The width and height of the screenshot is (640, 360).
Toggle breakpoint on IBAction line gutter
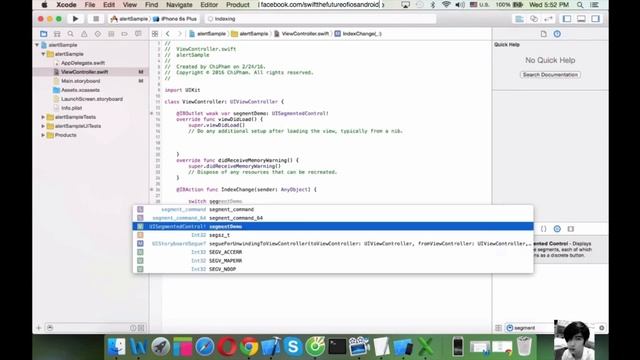151,190
